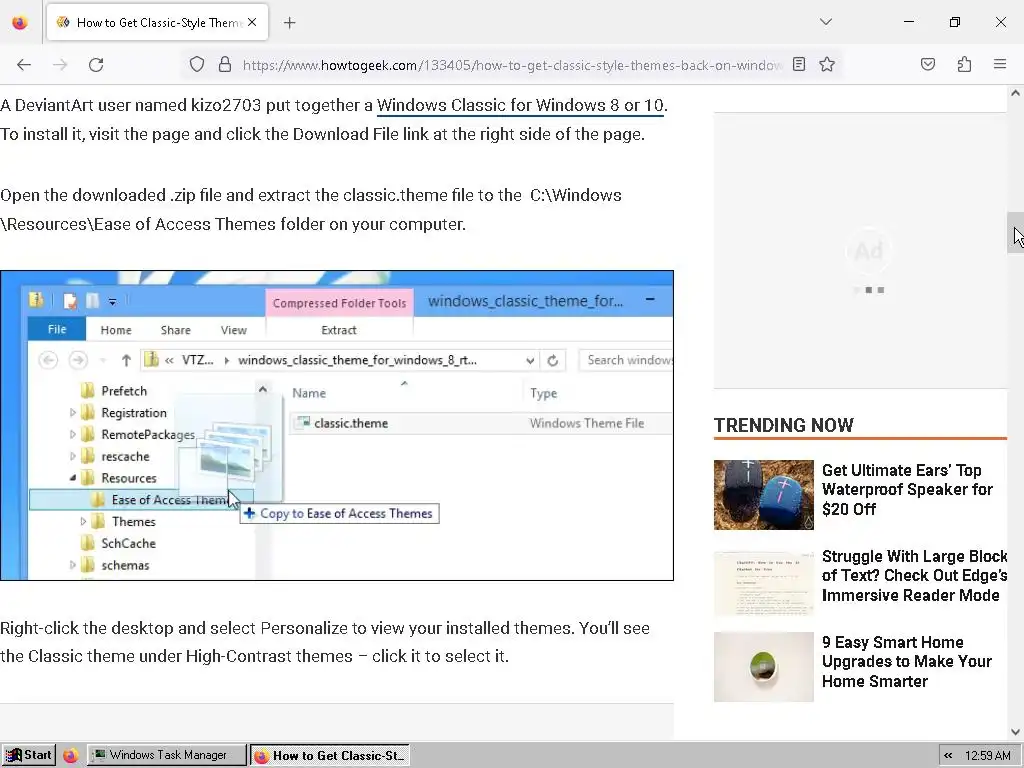Click the smart home device thumbnail
This screenshot has width=1024, height=768.
point(763,667)
